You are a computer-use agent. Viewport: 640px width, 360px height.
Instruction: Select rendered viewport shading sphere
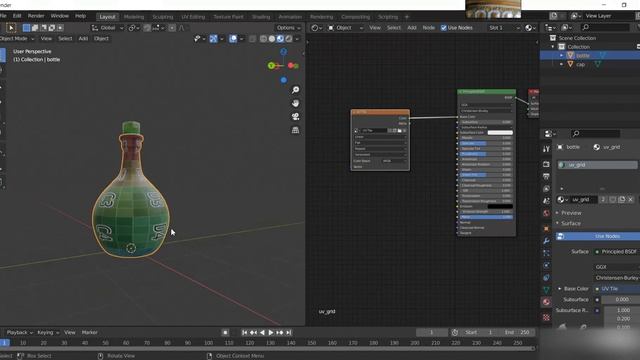pyautogui.click(x=289, y=39)
